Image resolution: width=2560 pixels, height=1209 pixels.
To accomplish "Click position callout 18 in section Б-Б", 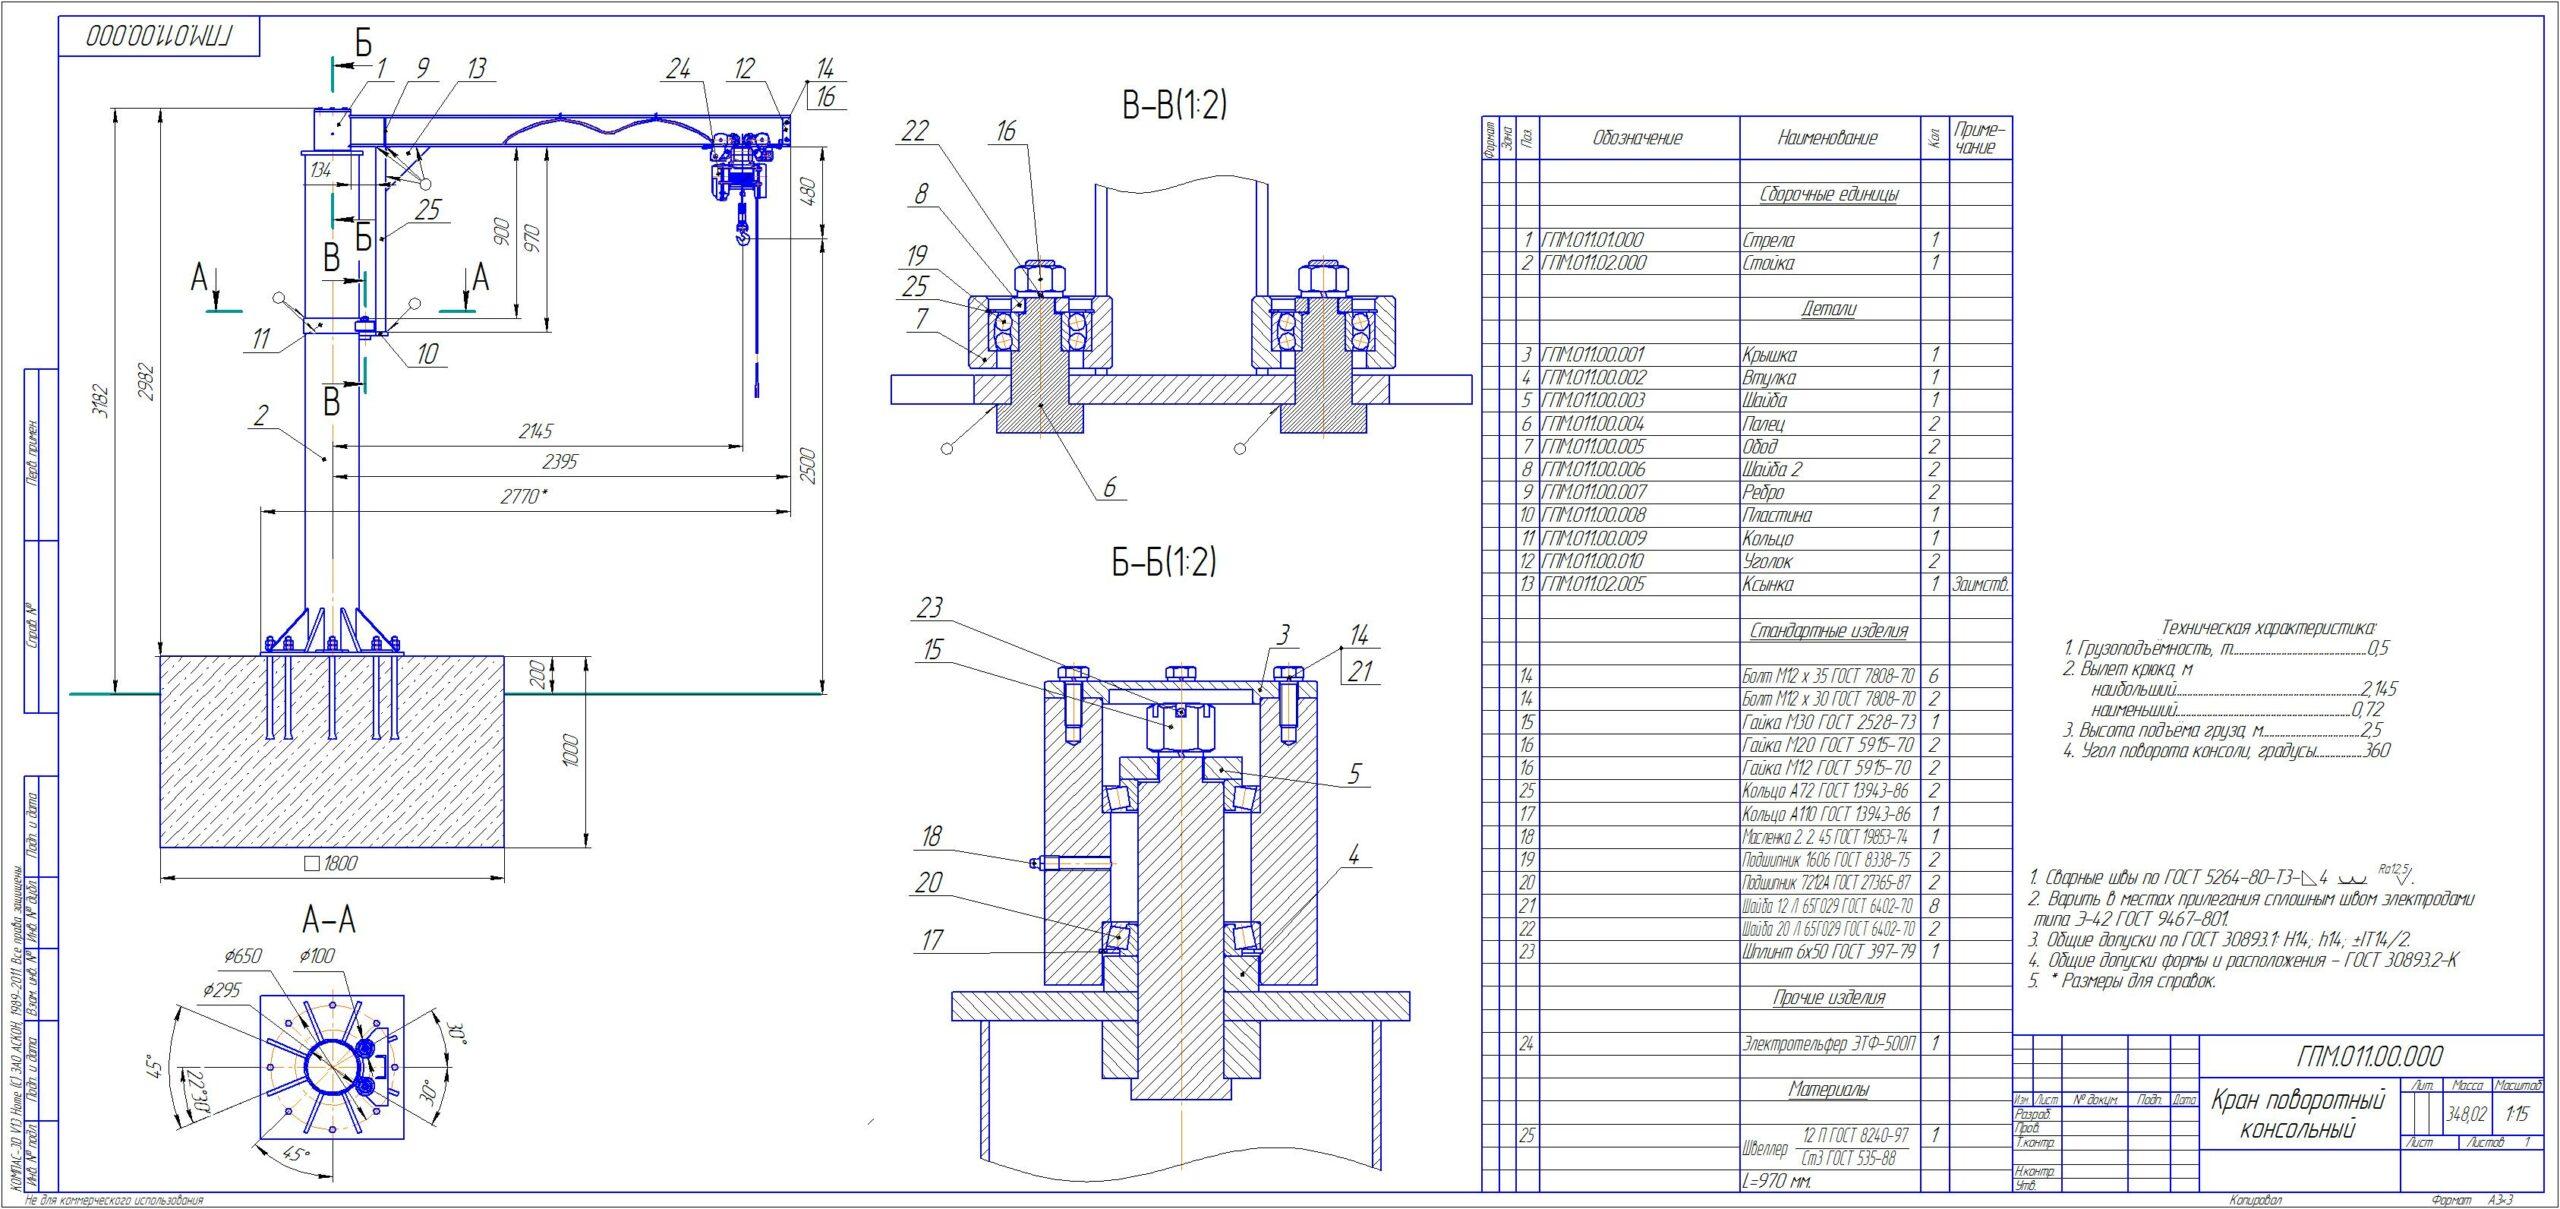I will (931, 836).
